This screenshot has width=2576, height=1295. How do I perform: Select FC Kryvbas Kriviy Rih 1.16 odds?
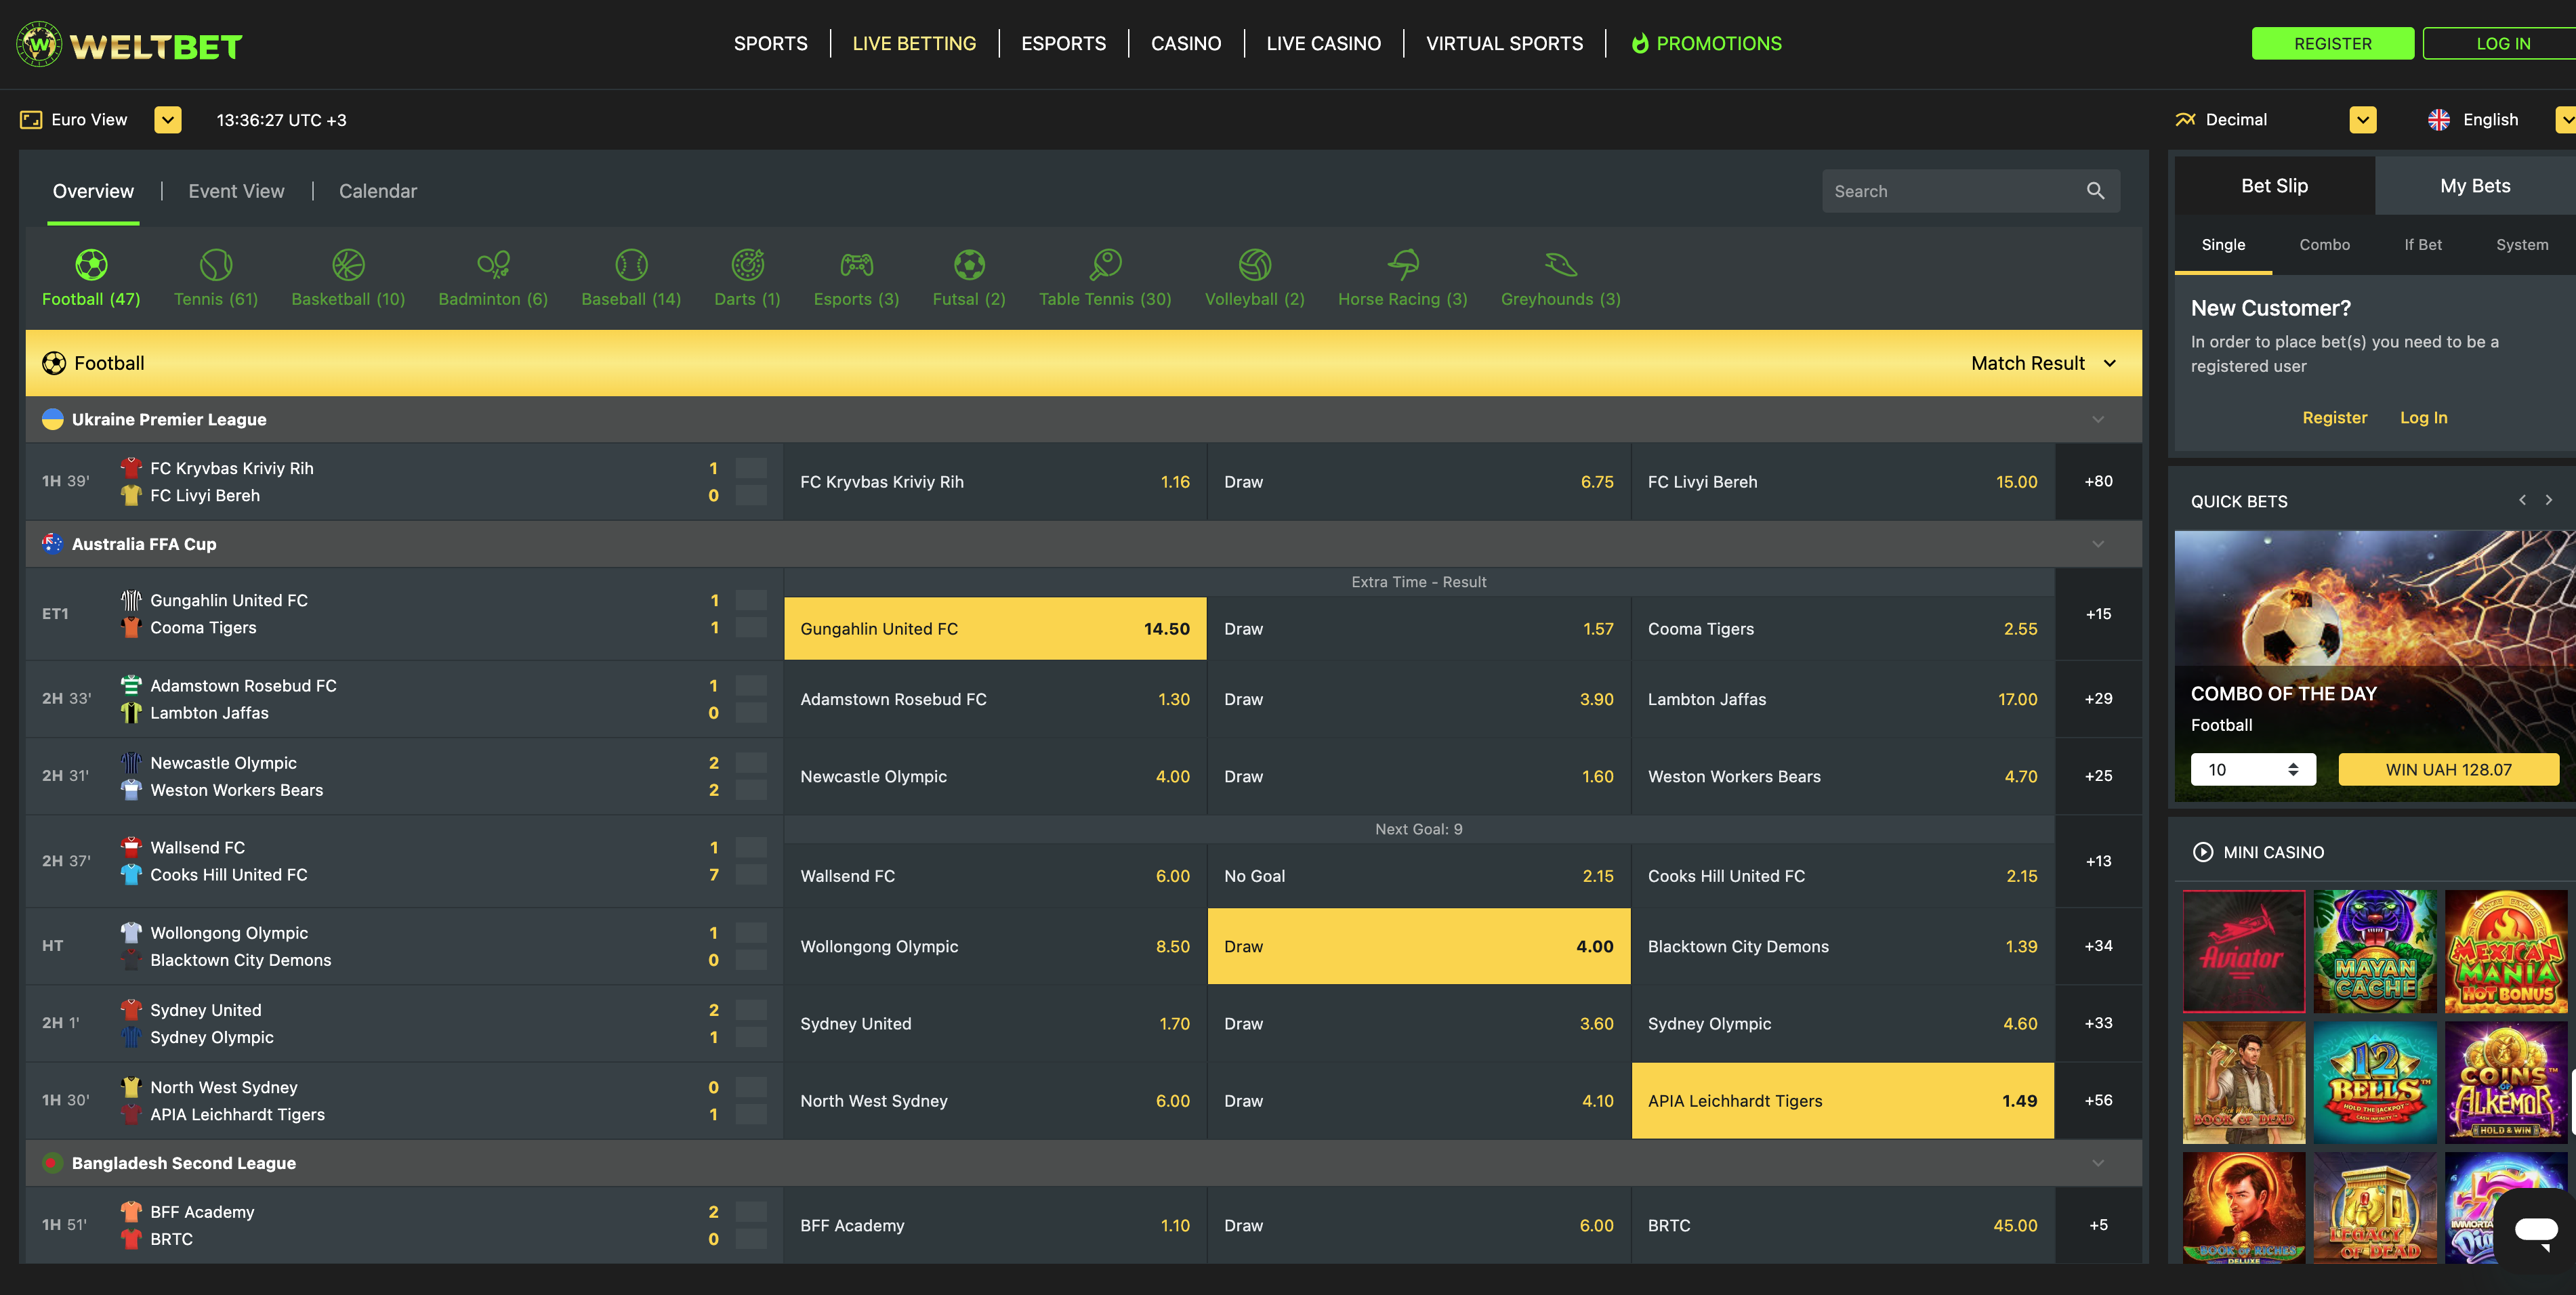coord(995,482)
